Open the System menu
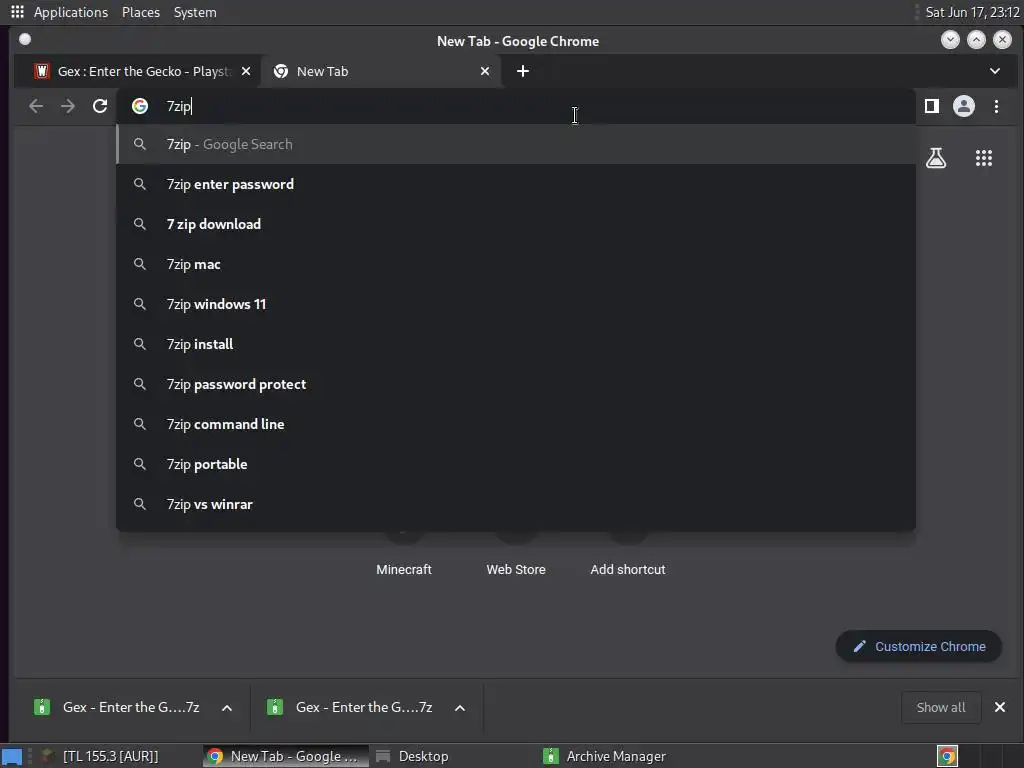This screenshot has width=1024, height=768. [x=195, y=12]
